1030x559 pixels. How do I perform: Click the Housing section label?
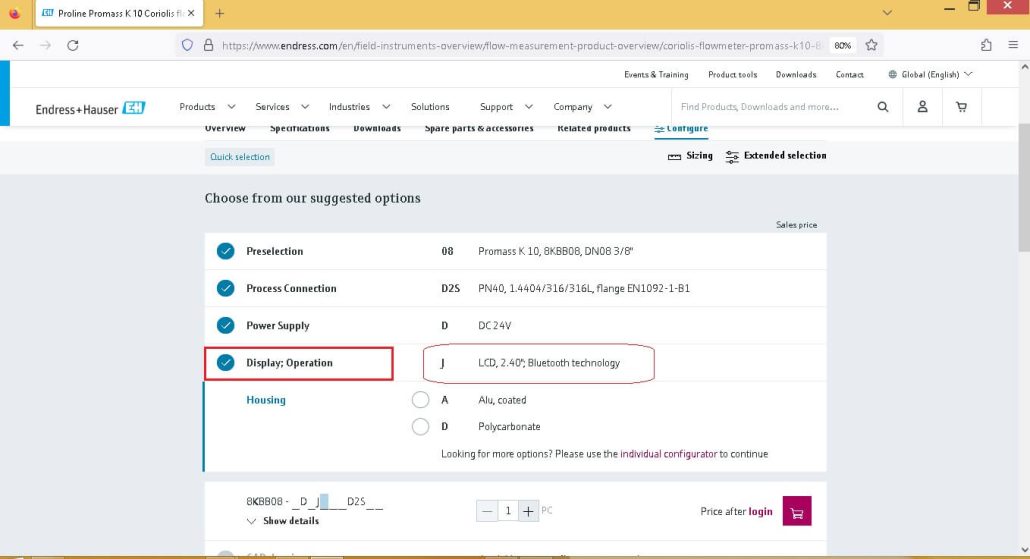266,400
